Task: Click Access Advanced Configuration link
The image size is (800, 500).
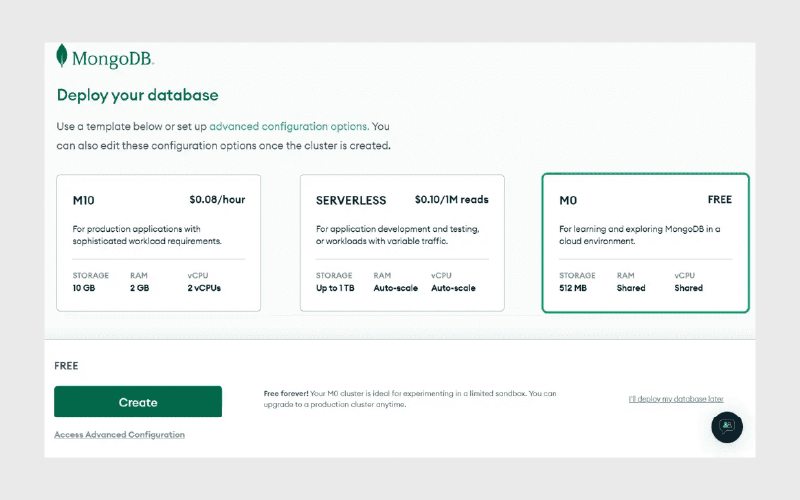Action: [x=119, y=435]
